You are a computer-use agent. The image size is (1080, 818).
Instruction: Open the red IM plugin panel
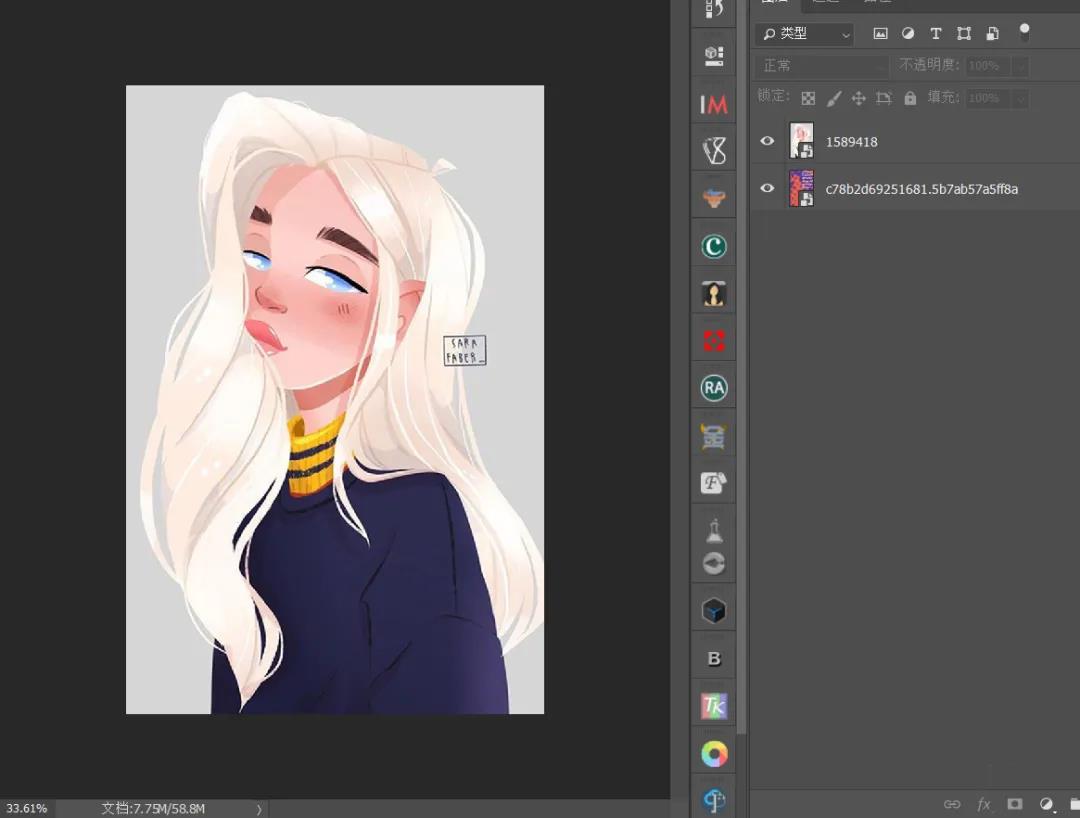click(713, 104)
